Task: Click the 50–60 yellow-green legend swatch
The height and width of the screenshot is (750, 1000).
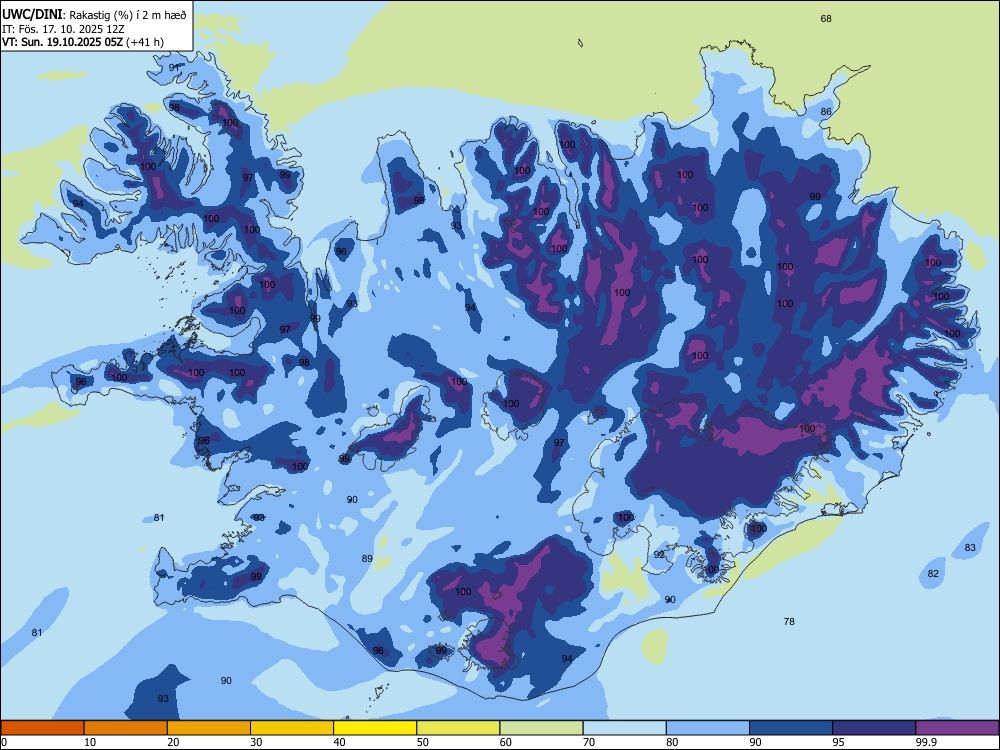Action: coord(458,728)
